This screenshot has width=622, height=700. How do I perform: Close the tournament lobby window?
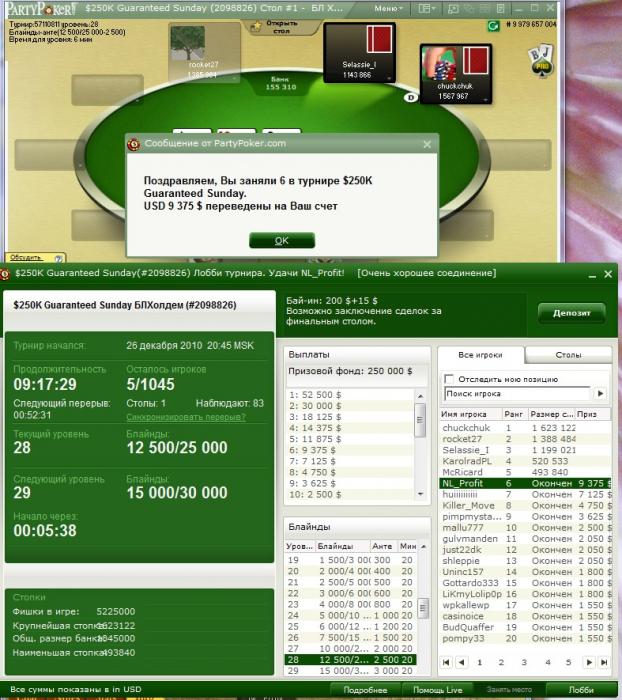pyautogui.click(x=608, y=274)
